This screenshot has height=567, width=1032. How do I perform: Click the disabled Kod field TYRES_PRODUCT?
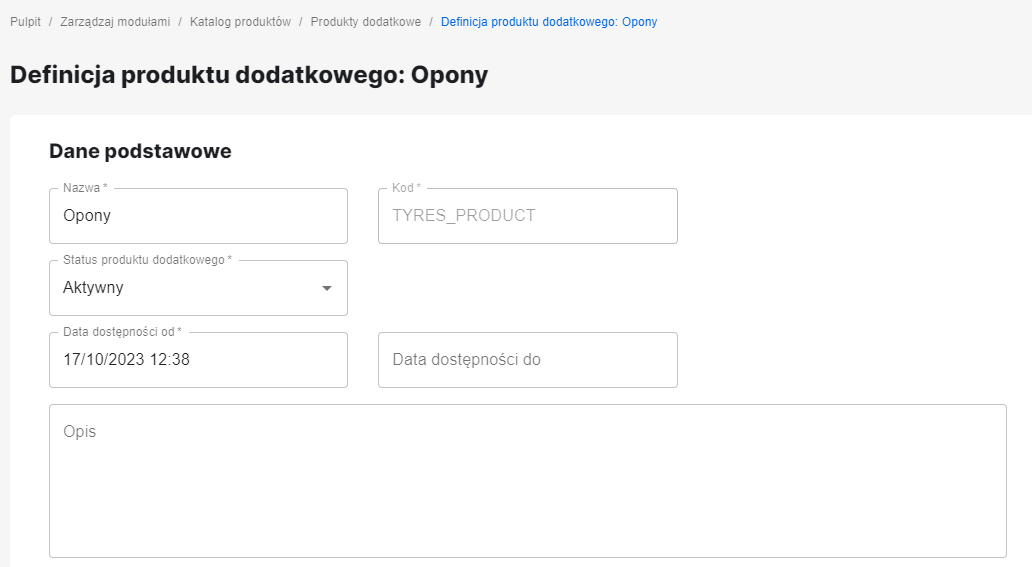(527, 216)
